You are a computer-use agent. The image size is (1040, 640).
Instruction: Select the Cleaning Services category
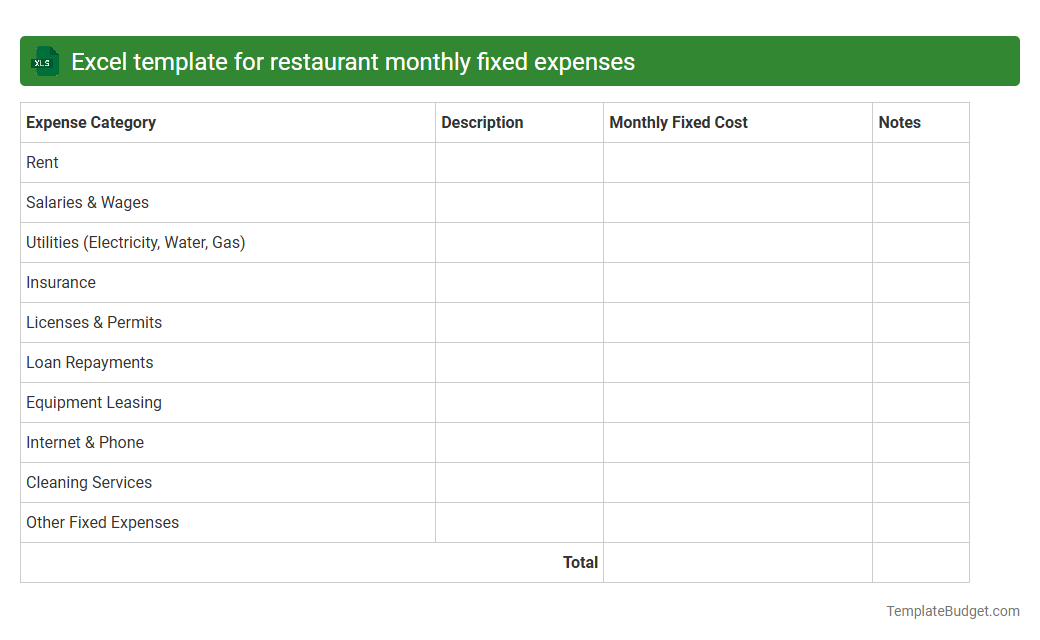tap(88, 482)
